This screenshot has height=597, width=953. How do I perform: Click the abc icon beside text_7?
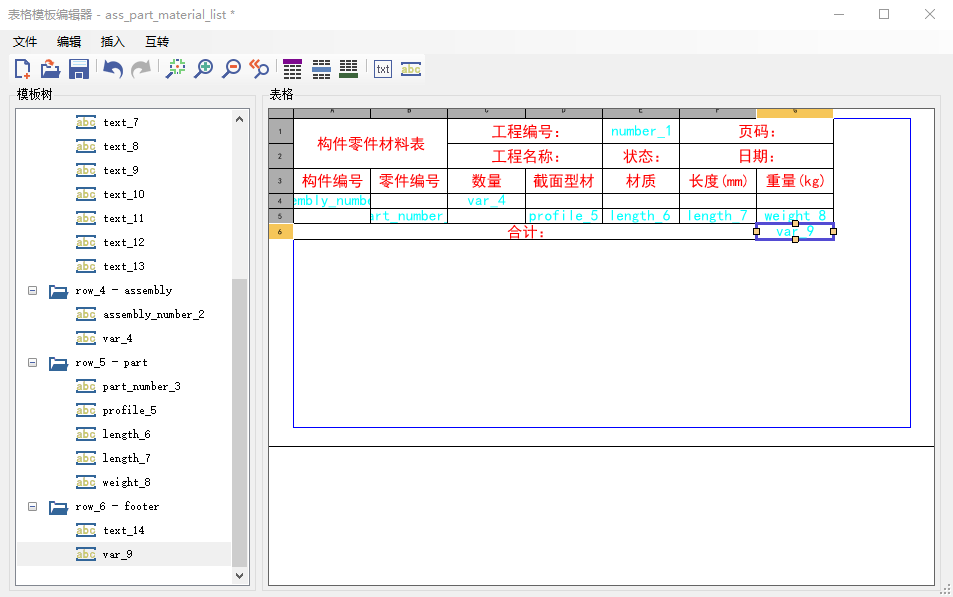(86, 122)
